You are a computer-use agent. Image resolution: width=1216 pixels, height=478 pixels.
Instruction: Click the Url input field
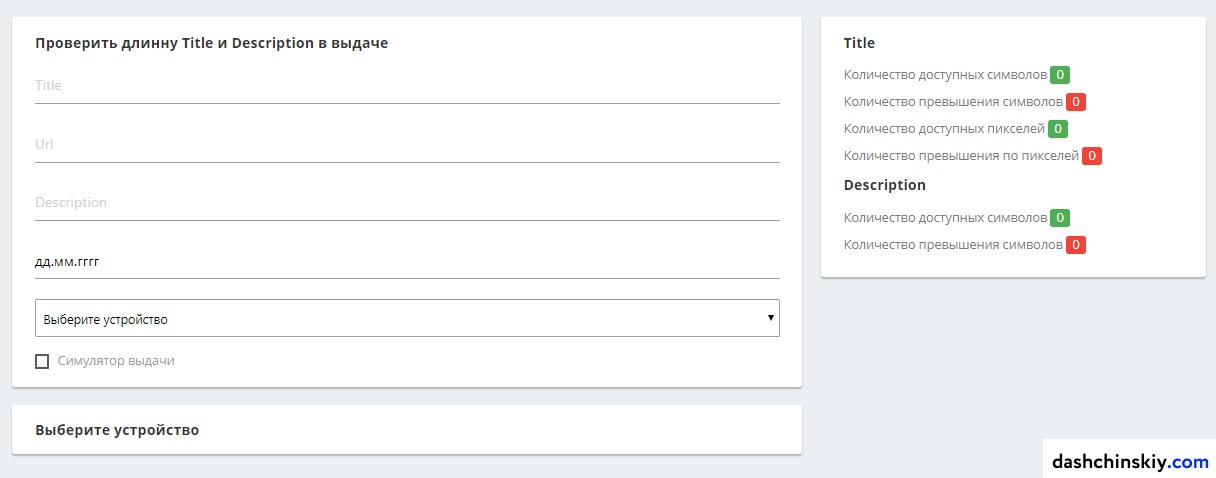tap(407, 144)
